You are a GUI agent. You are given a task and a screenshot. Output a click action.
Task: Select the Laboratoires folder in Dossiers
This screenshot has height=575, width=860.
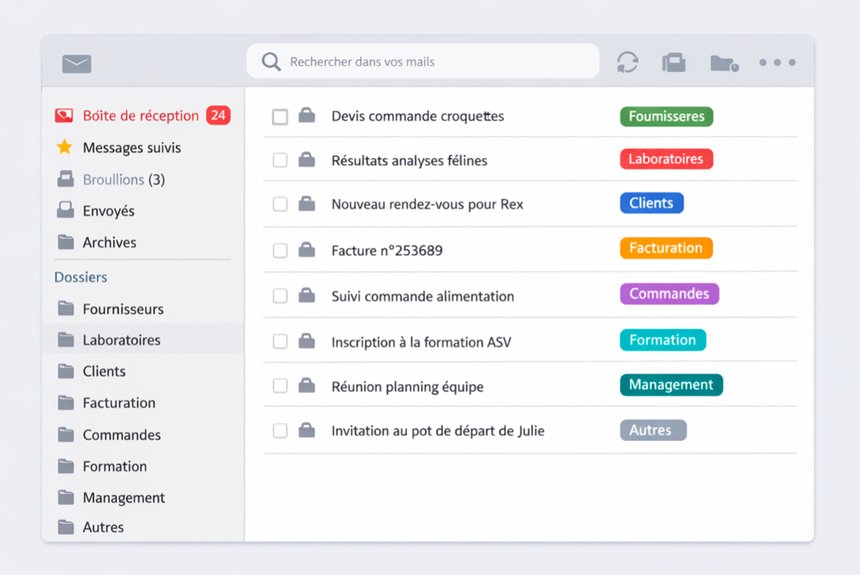(121, 340)
